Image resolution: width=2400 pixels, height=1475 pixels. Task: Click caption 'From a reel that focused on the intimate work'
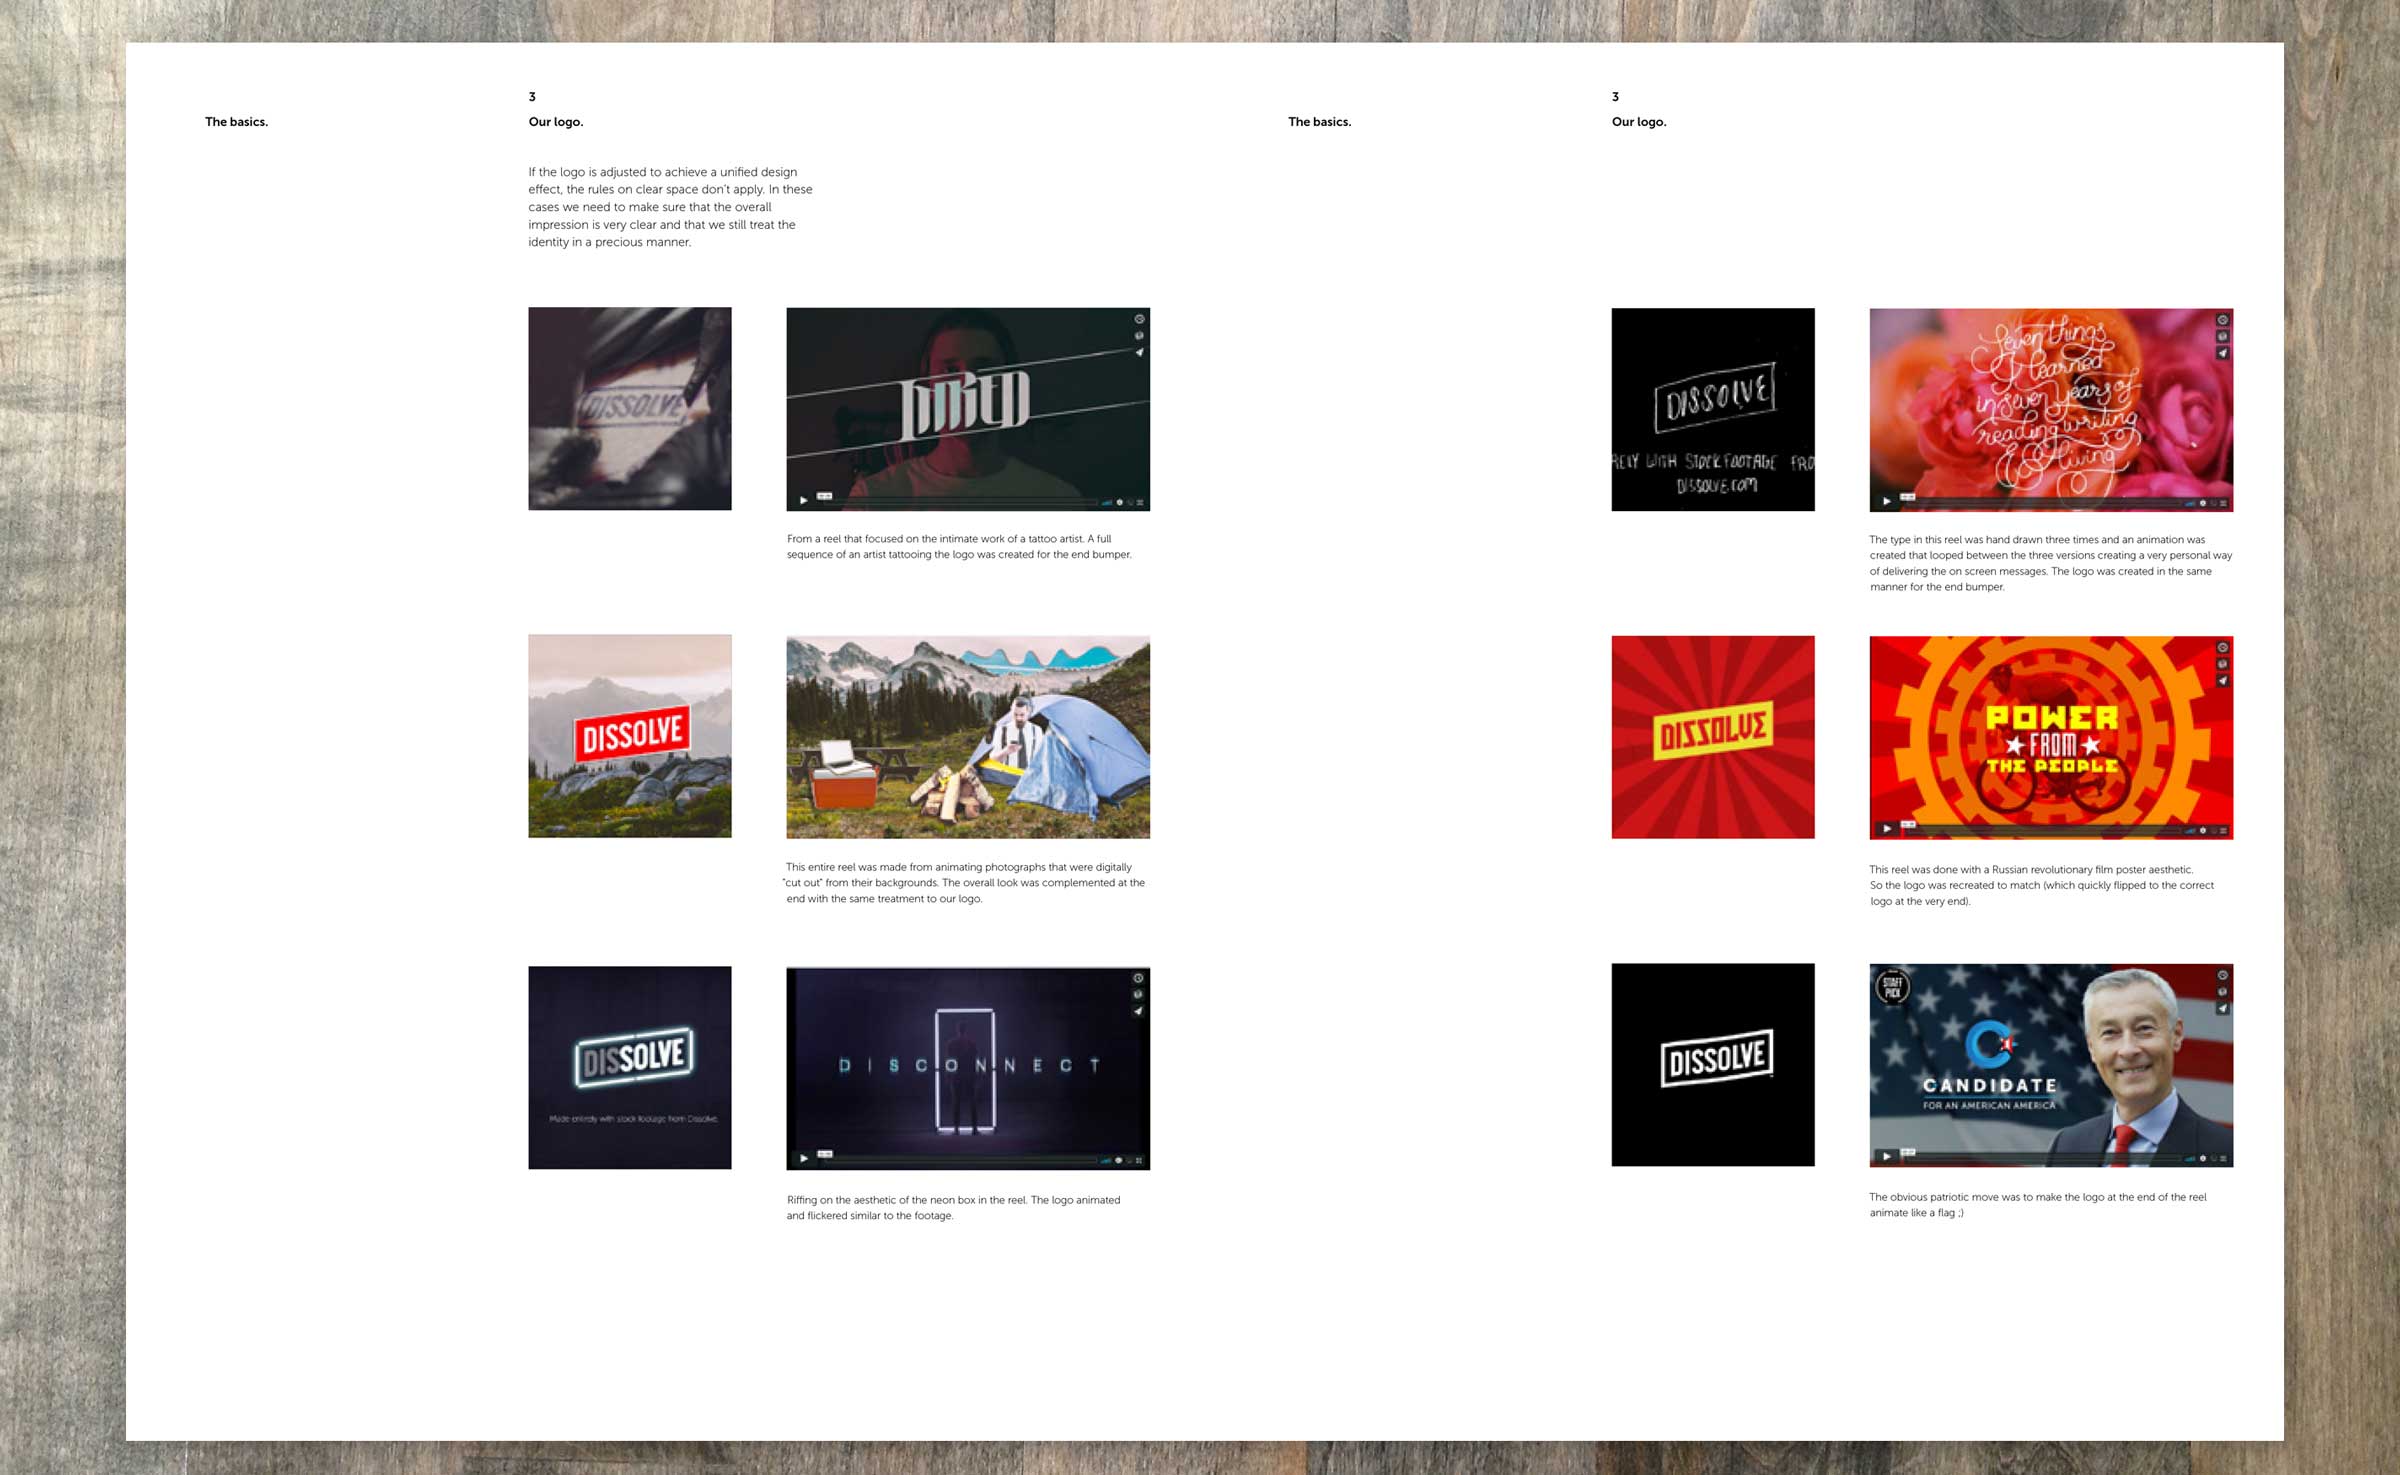click(x=959, y=546)
